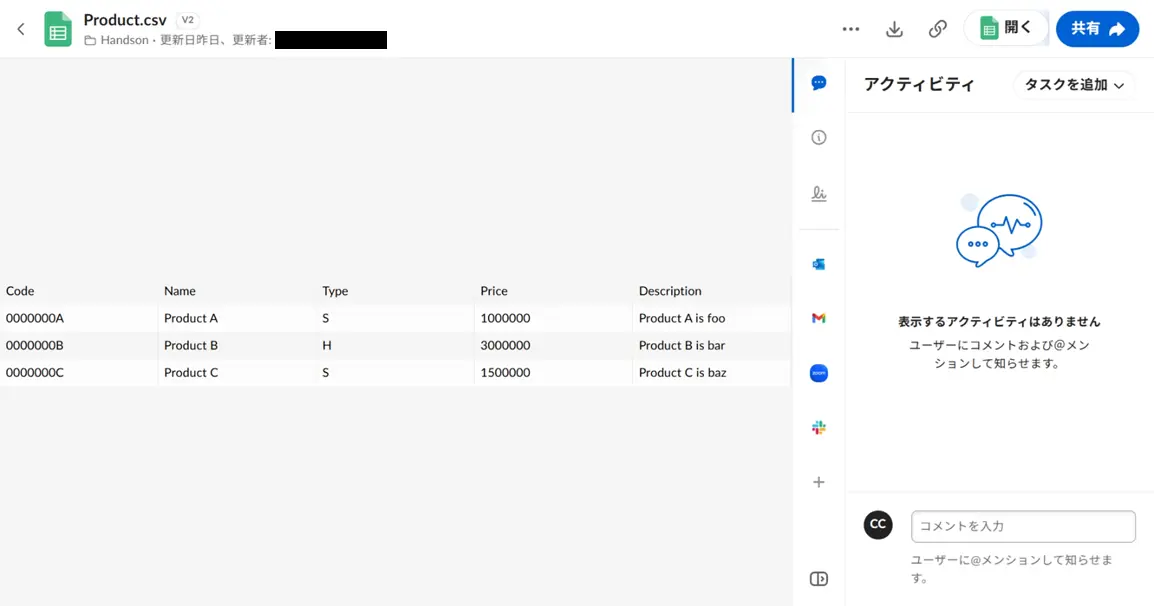Open version history via V2 badge
The width and height of the screenshot is (1154, 606).
[x=188, y=20]
